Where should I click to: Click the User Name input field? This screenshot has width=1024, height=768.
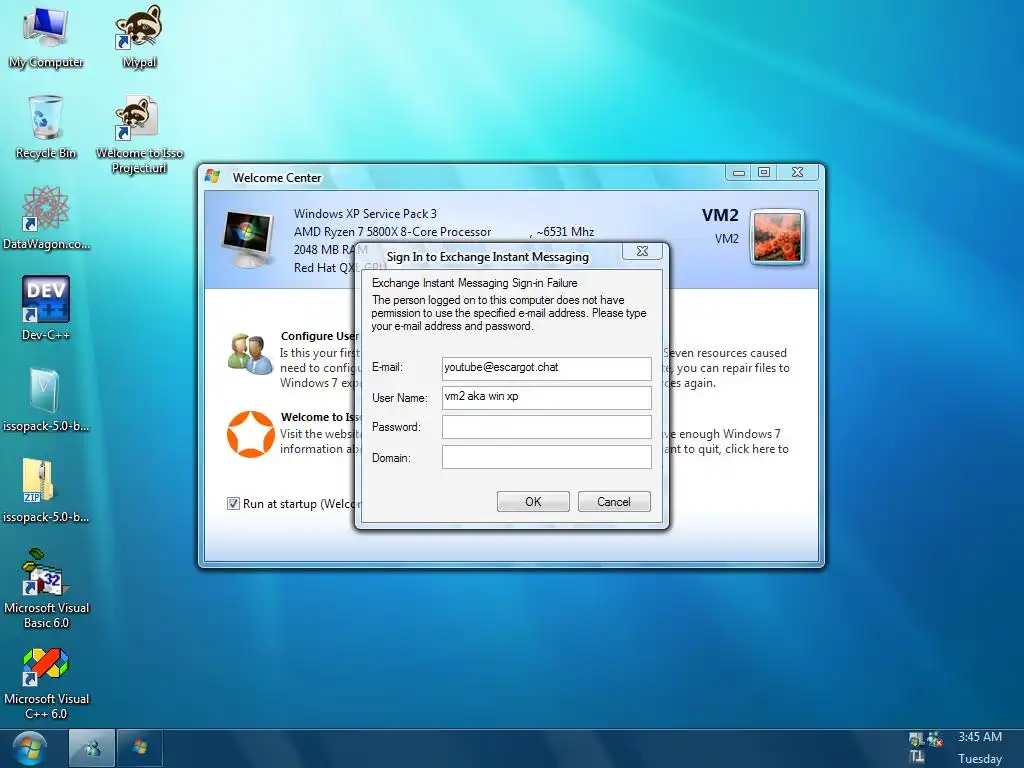547,397
